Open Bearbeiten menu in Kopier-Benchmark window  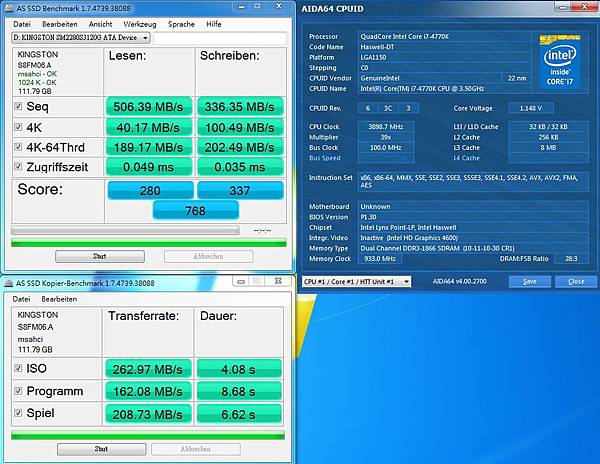[59, 299]
